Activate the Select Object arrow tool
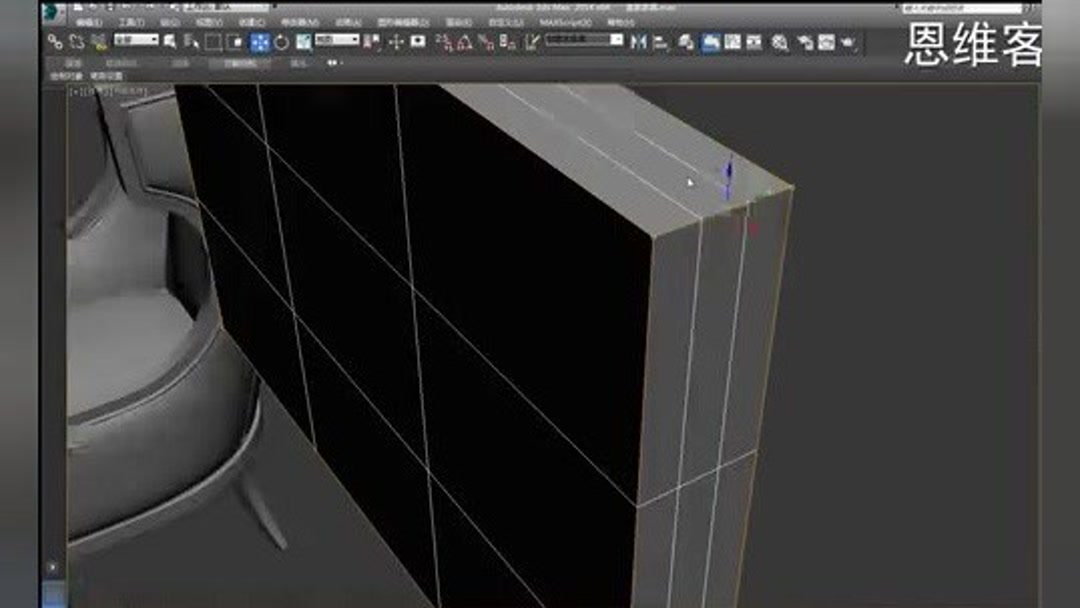Screen dimensions: 1080x608 click(x=168, y=40)
